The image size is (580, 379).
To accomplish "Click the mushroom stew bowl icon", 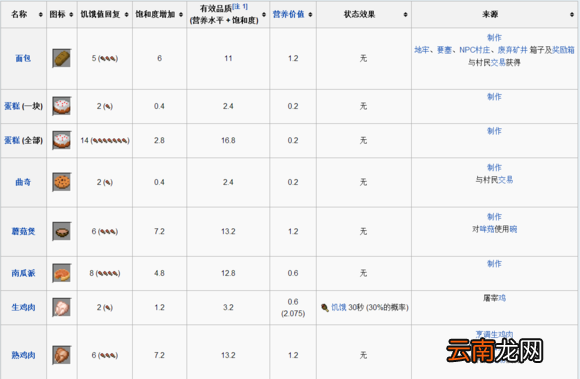I will click(61, 231).
